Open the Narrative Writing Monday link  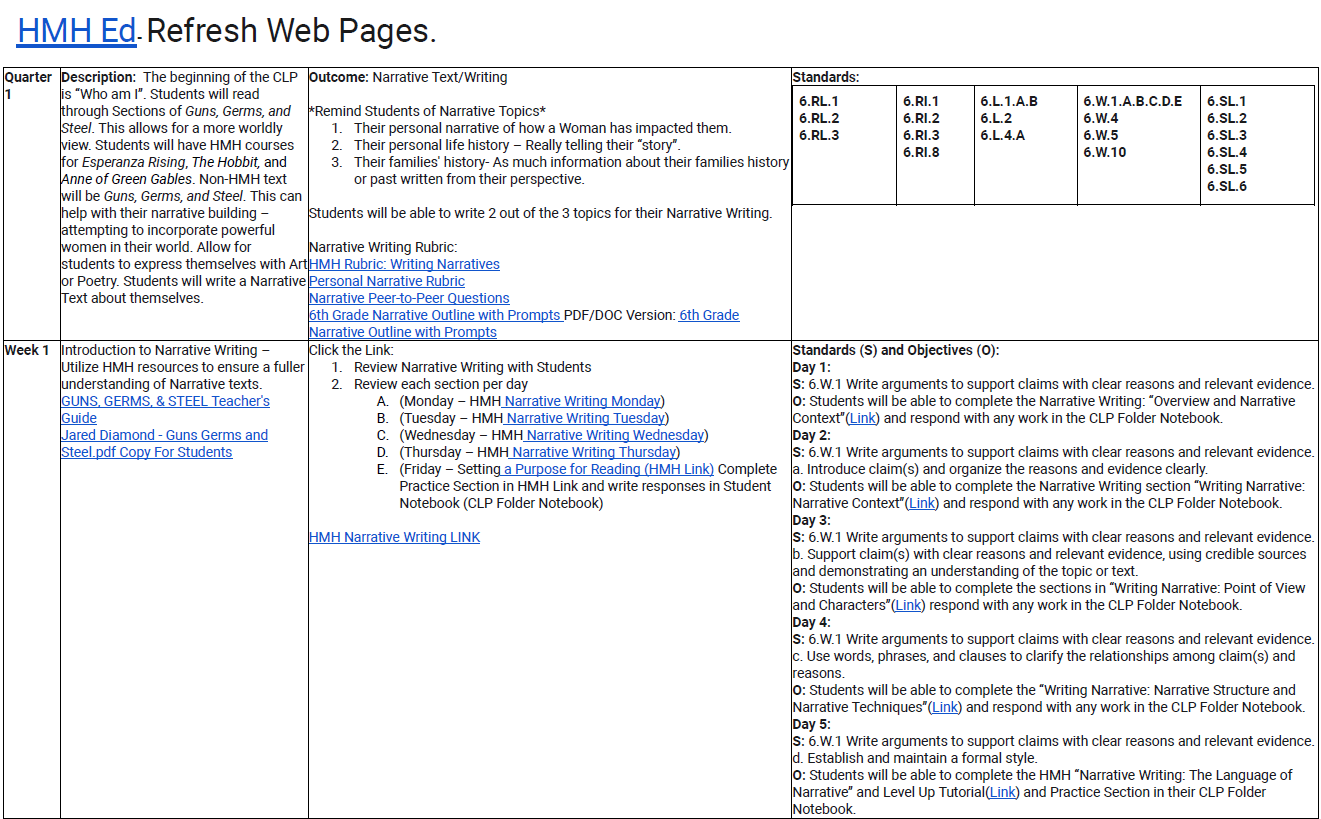point(583,400)
